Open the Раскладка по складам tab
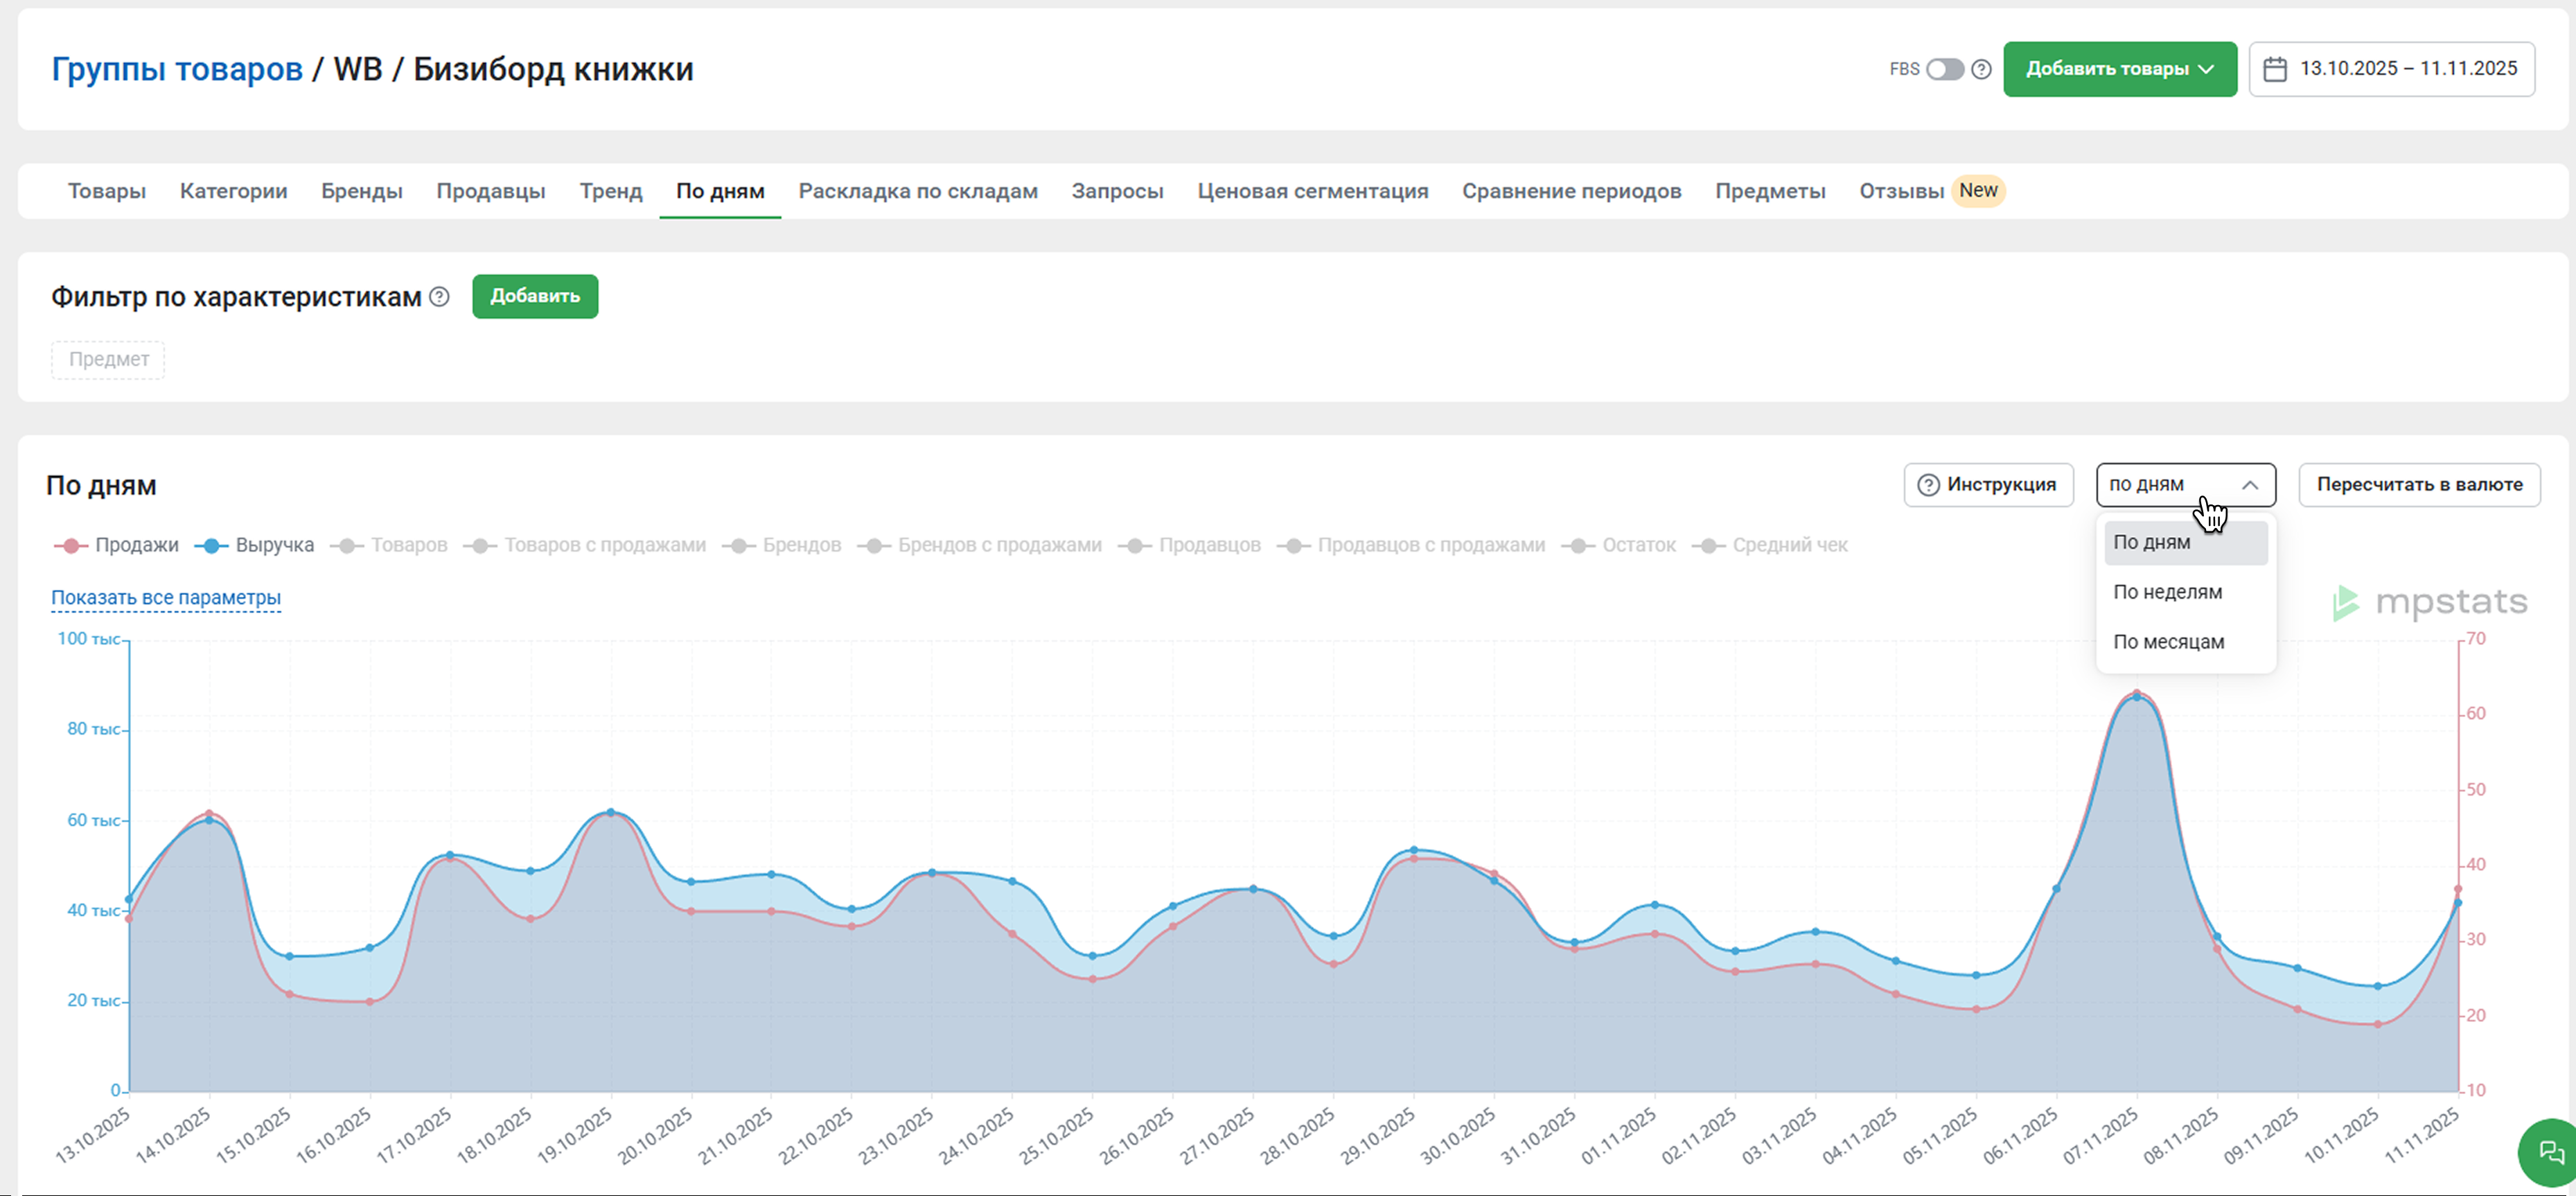This screenshot has width=2576, height=1196. pyautogui.click(x=917, y=191)
